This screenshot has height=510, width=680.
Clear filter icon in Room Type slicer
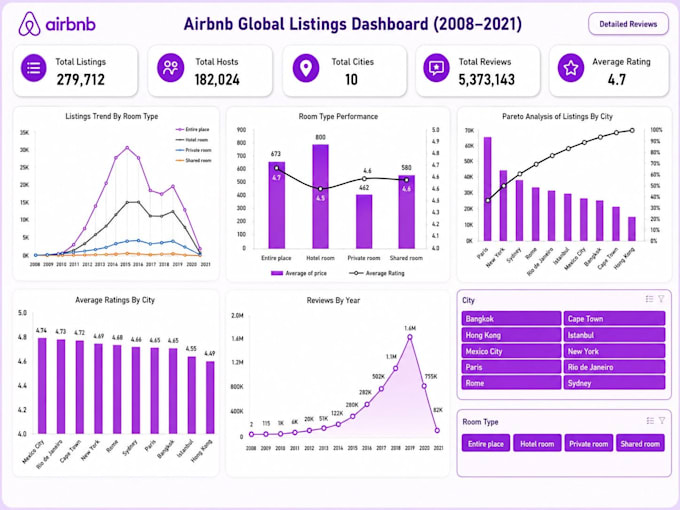point(662,421)
